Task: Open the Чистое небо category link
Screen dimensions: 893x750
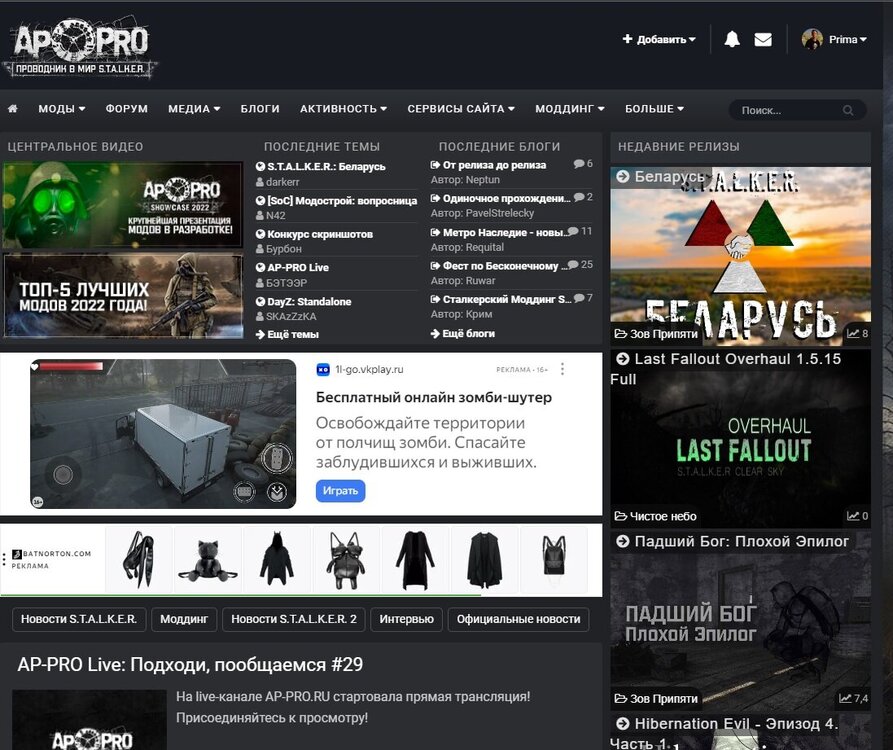Action: (663, 516)
